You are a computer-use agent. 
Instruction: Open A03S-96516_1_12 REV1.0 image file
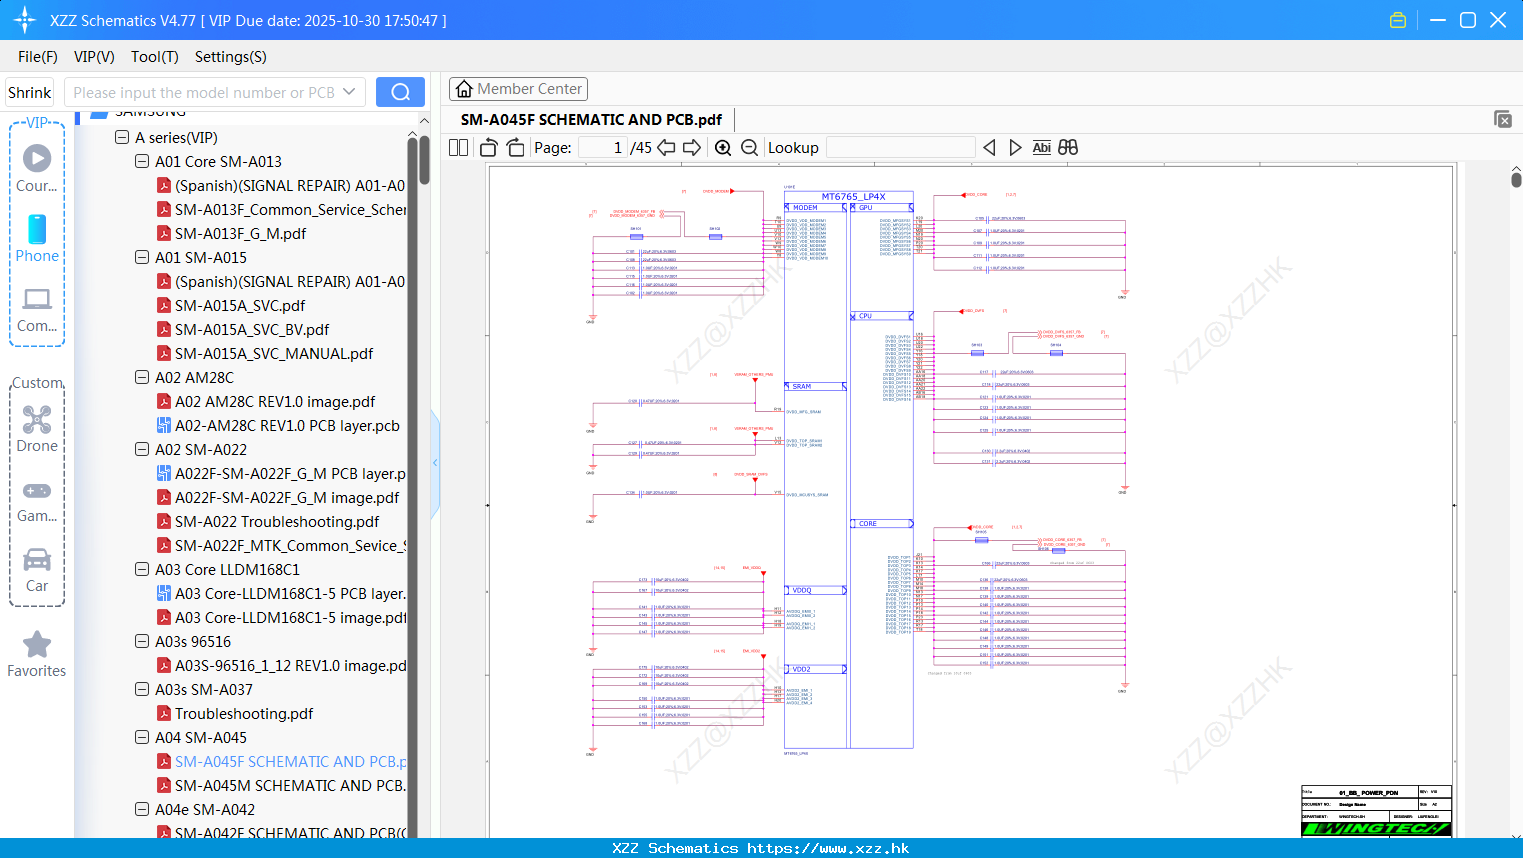click(281, 665)
